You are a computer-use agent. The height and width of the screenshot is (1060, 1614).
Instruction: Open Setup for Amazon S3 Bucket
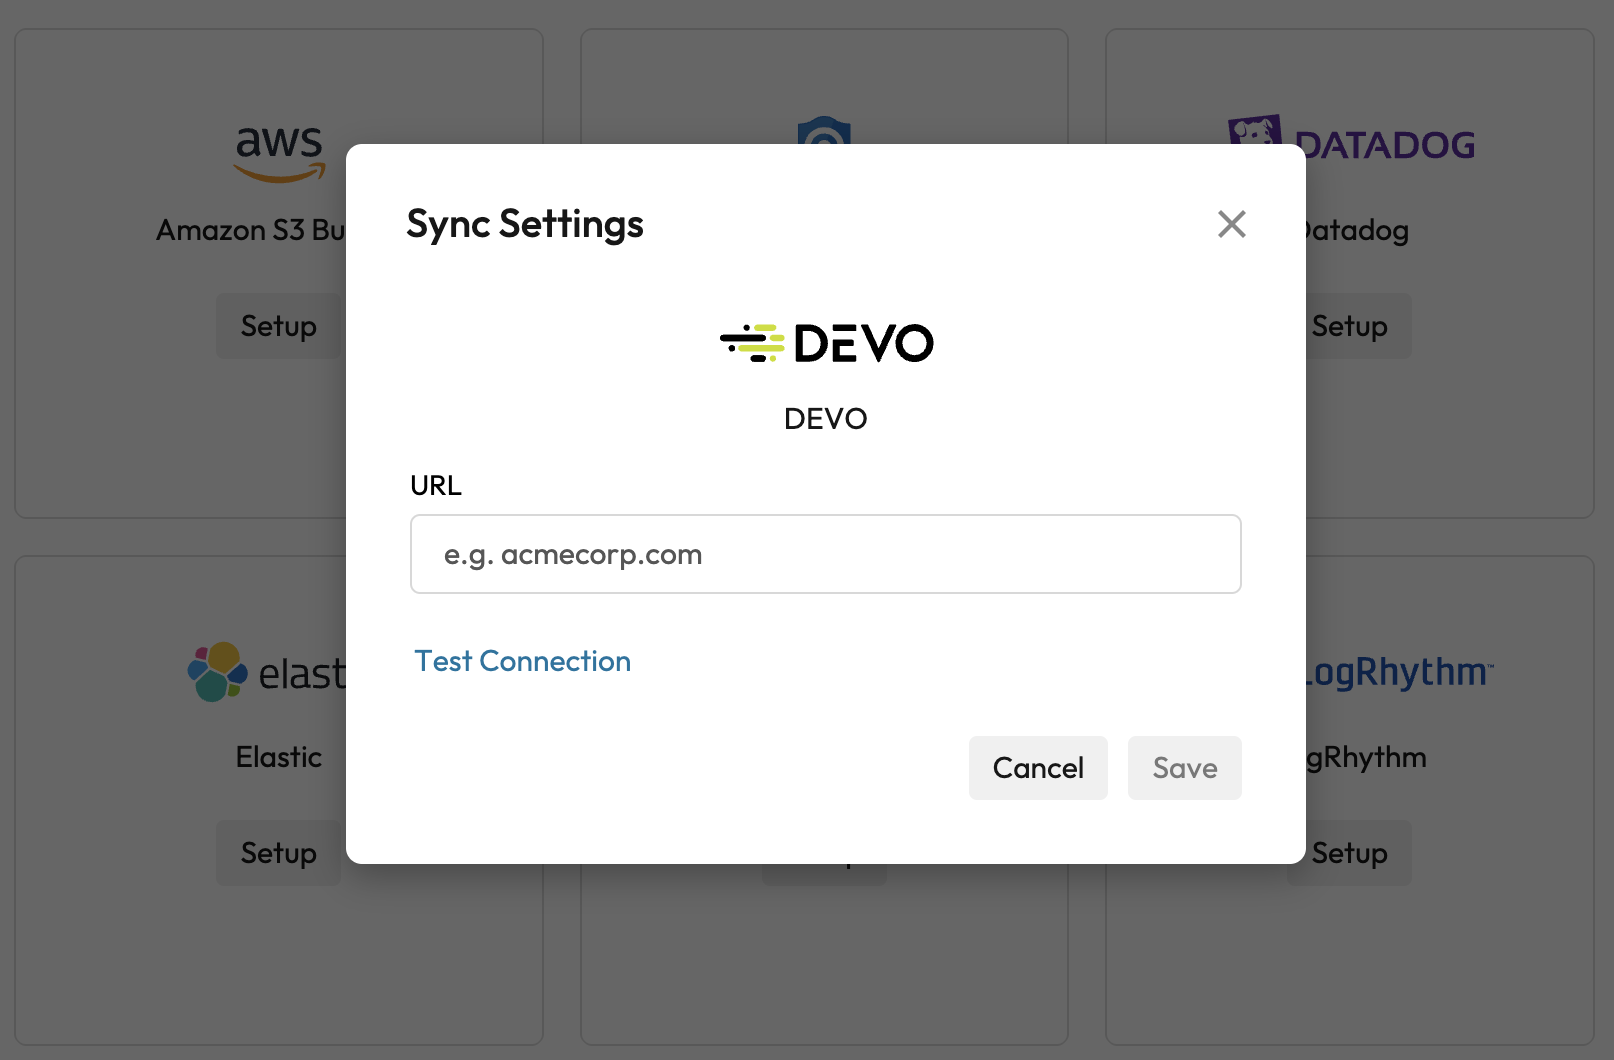(278, 326)
